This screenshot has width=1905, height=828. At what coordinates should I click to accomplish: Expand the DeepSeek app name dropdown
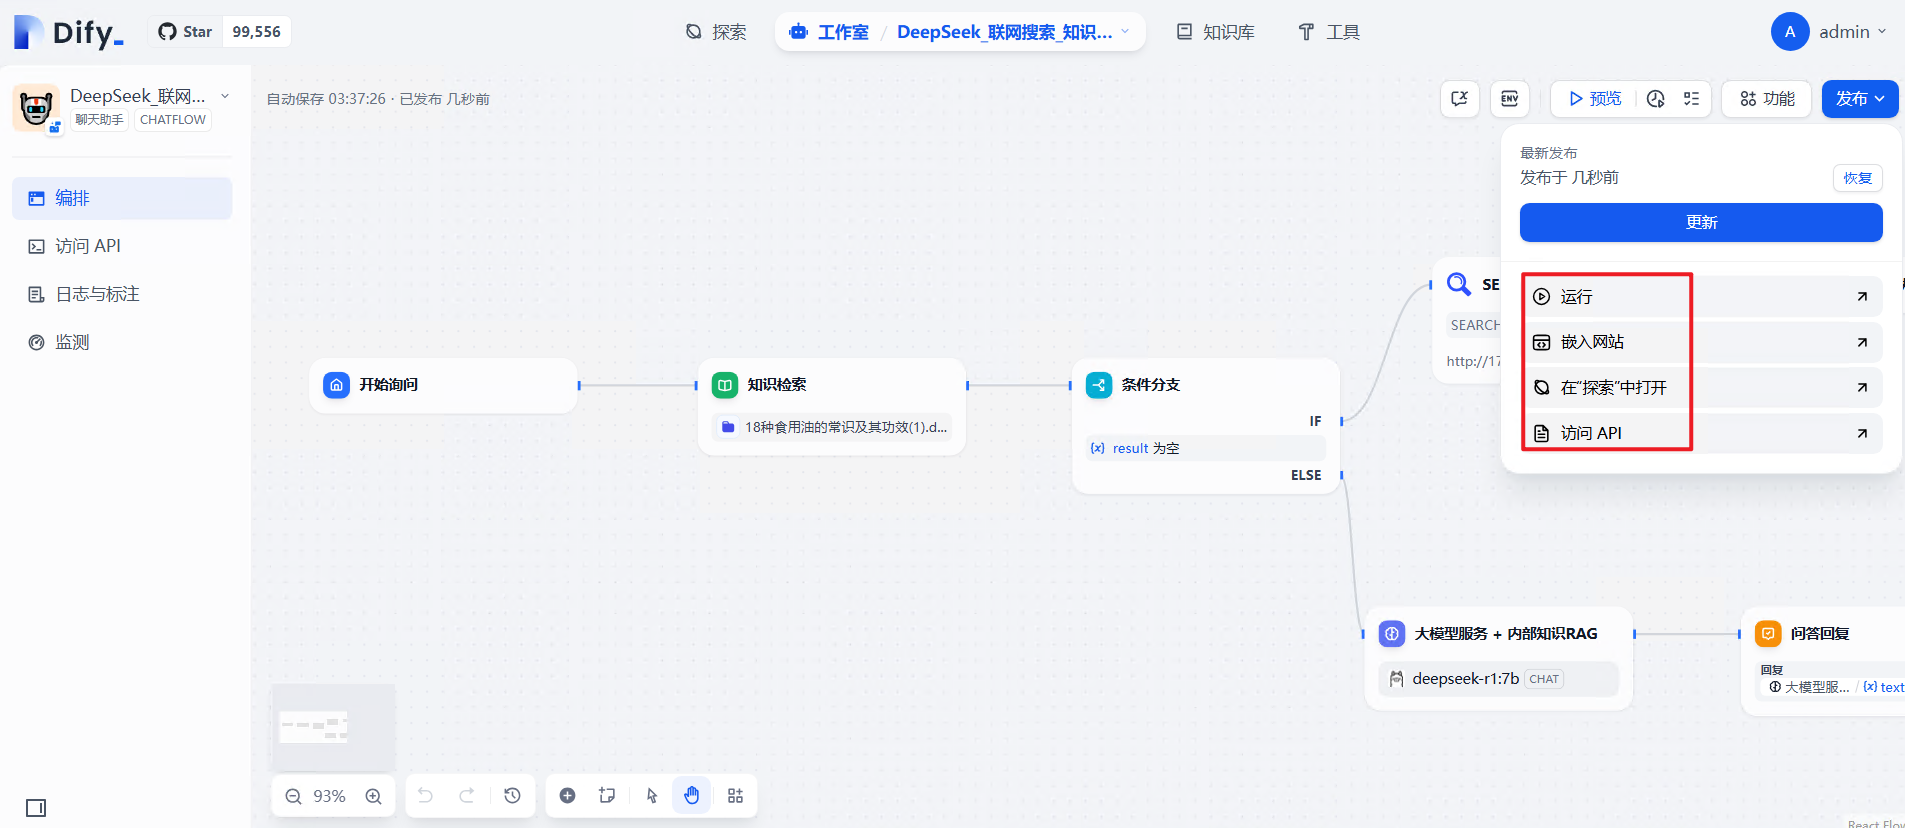[225, 96]
